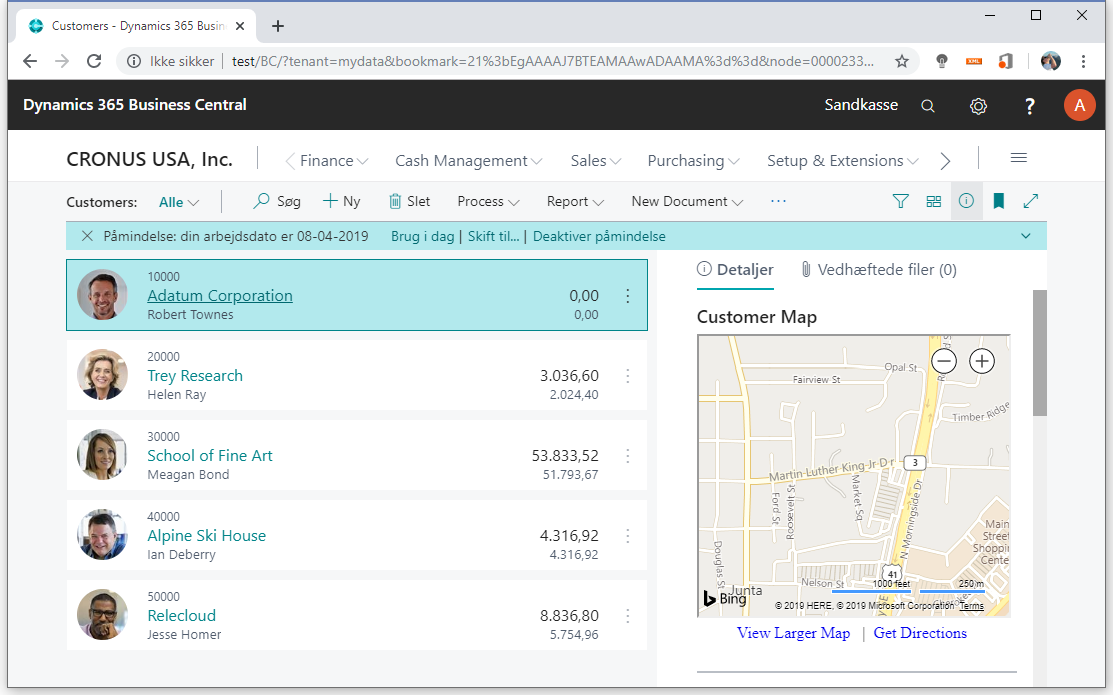Click Jesse Homer's profile photo
This screenshot has width=1113, height=695.
(x=102, y=615)
